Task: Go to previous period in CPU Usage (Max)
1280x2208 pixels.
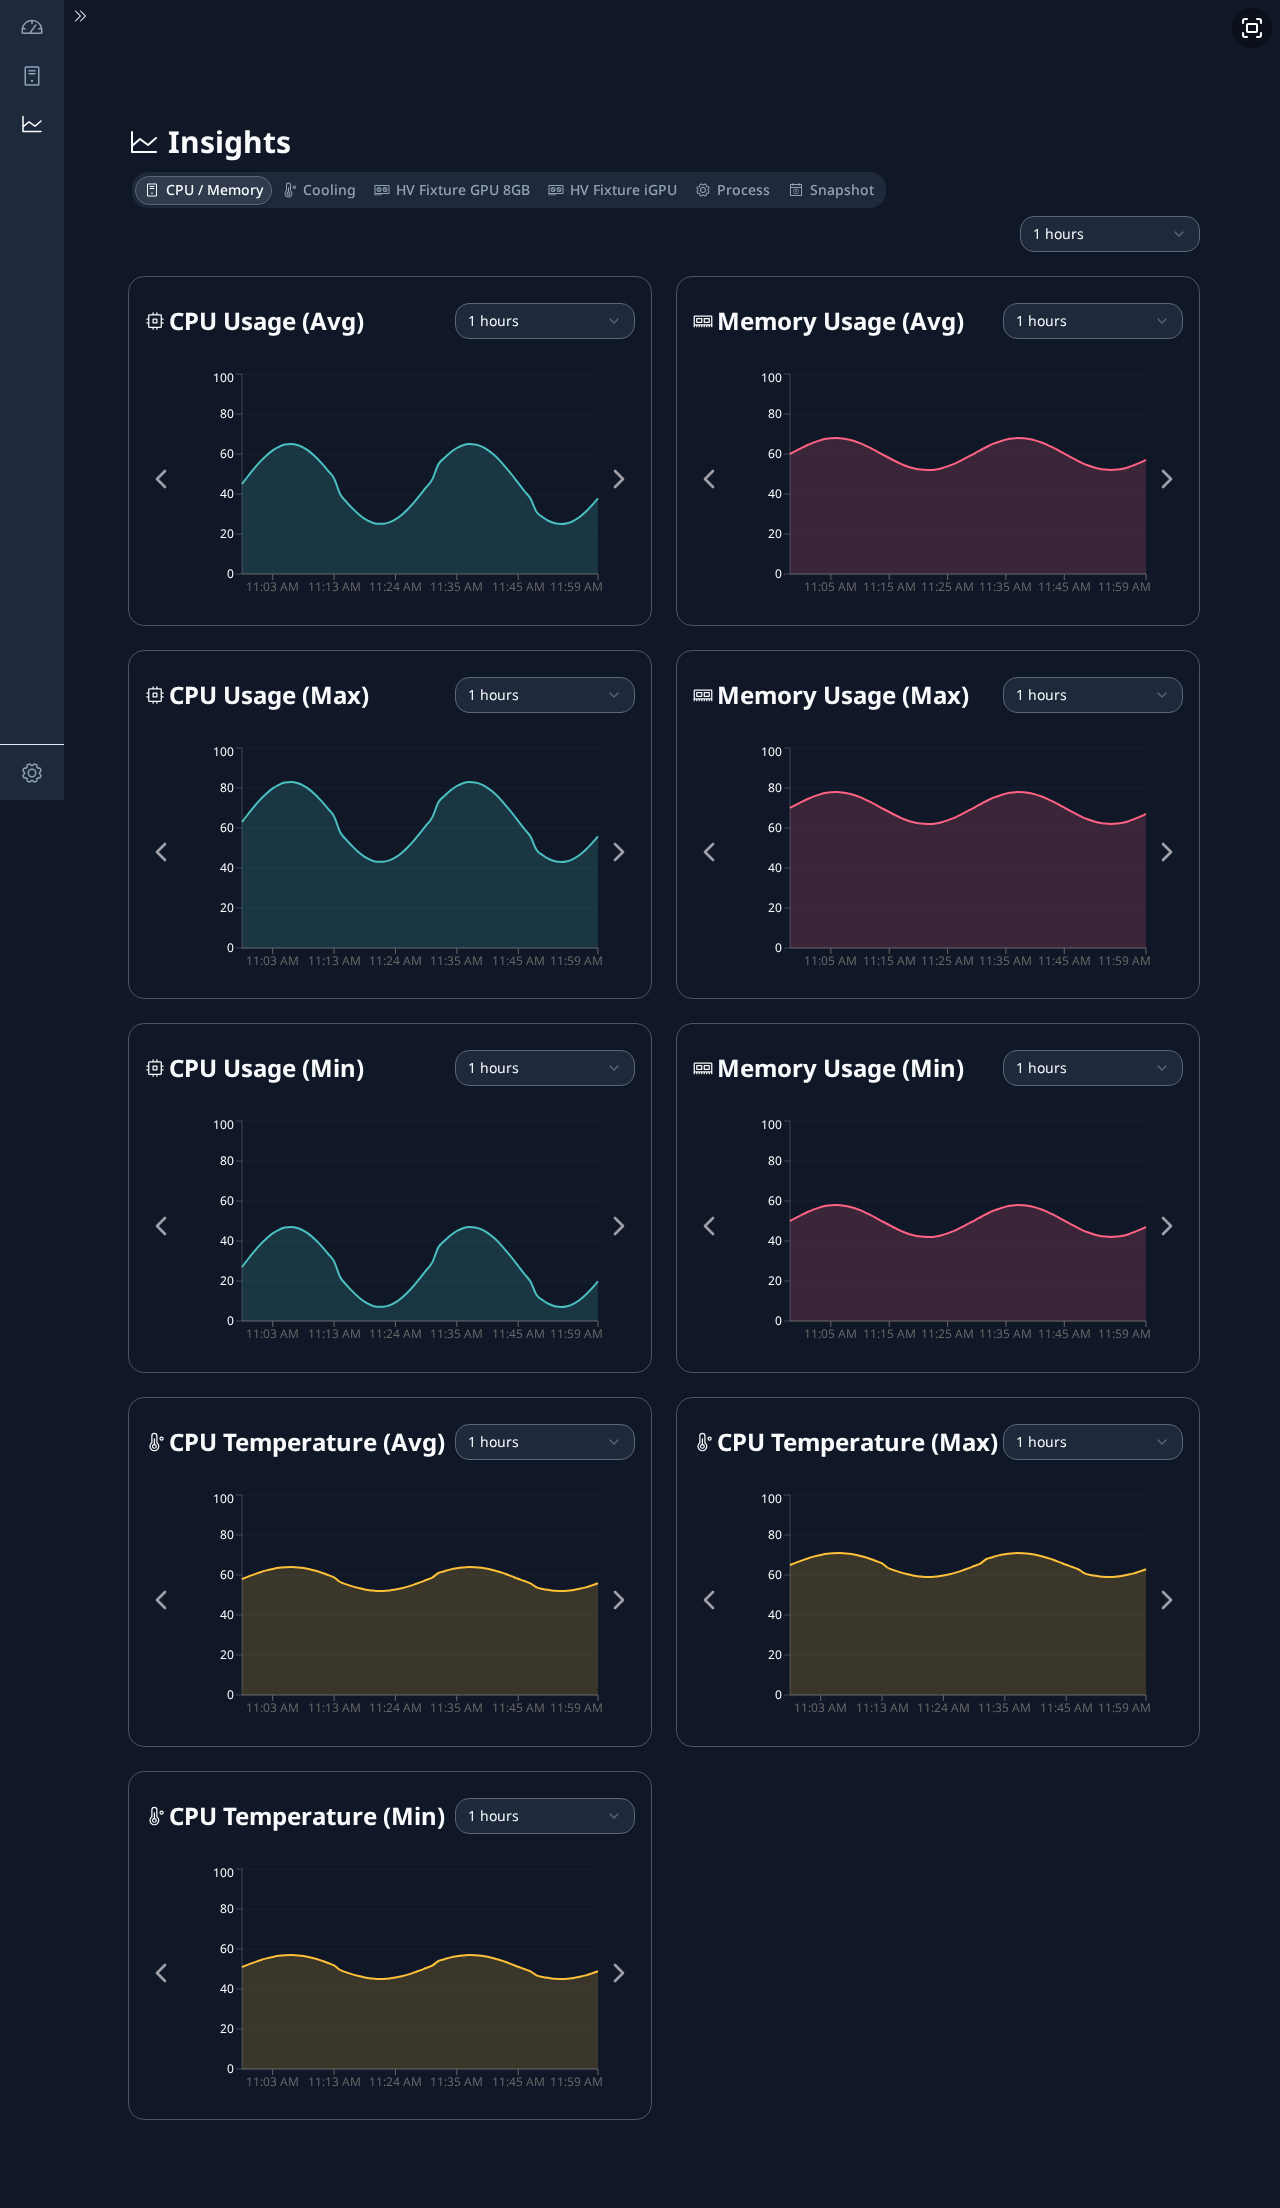Action: (x=161, y=852)
